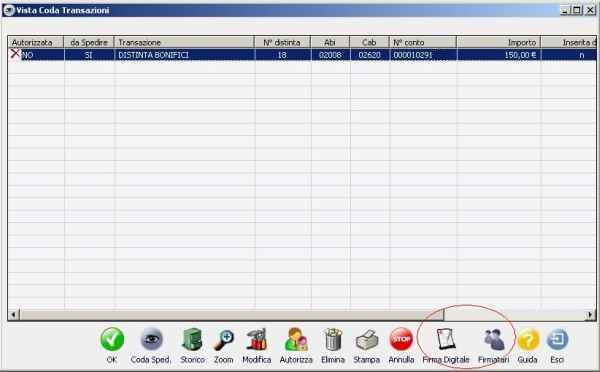Viewport: 600px width, 372px height.
Task: Open Firma Digitale document icon
Action: pos(446,339)
